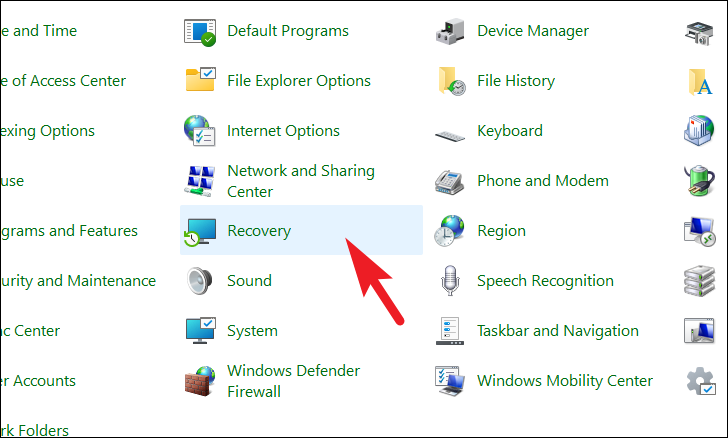Viewport: 728px width, 438px height.
Task: Click the Programs and Features link
Action: click(x=70, y=231)
